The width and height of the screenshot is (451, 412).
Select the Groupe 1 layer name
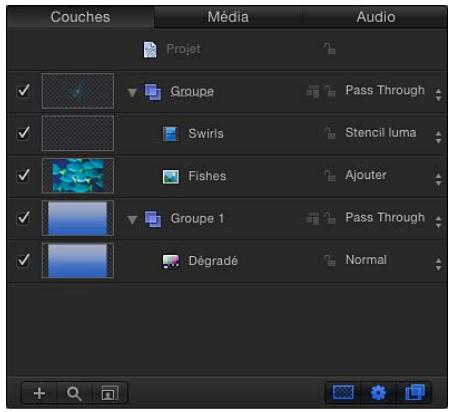(197, 219)
